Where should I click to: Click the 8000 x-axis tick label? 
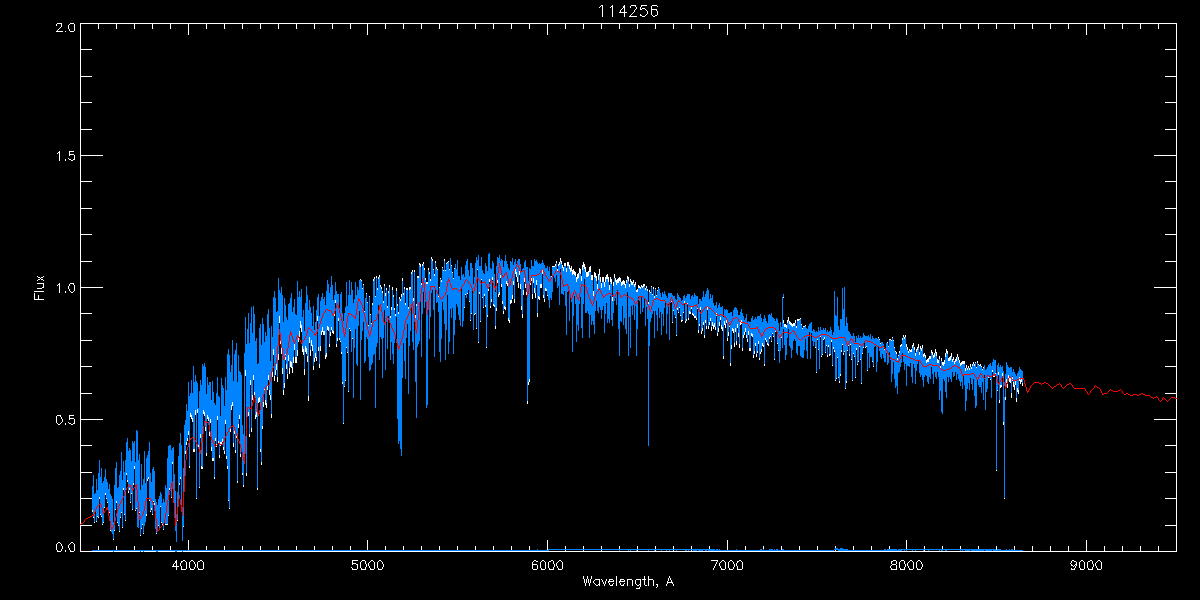click(x=906, y=565)
